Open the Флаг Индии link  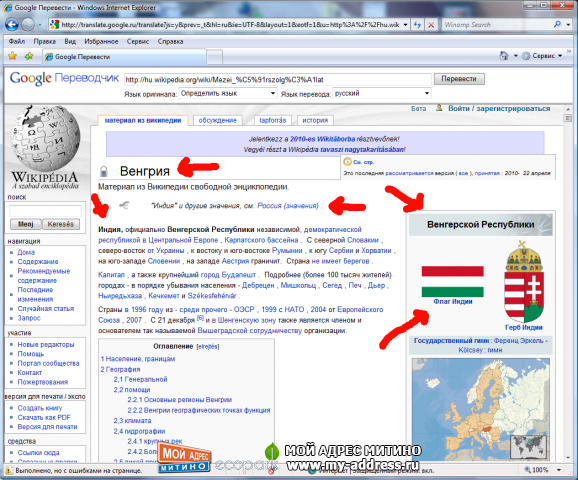pos(453,301)
